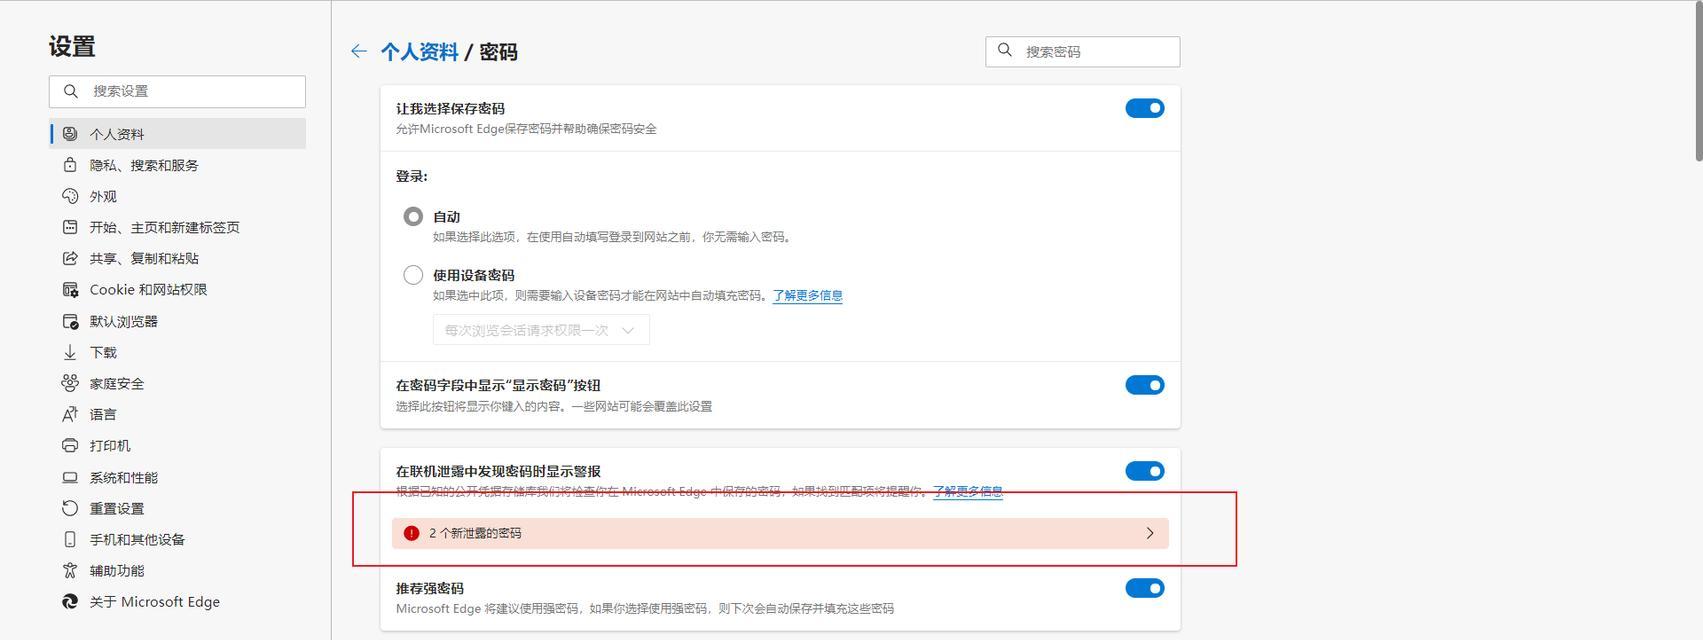Click the 重置设置 reset icon
Image resolution: width=1703 pixels, height=640 pixels.
[x=70, y=508]
